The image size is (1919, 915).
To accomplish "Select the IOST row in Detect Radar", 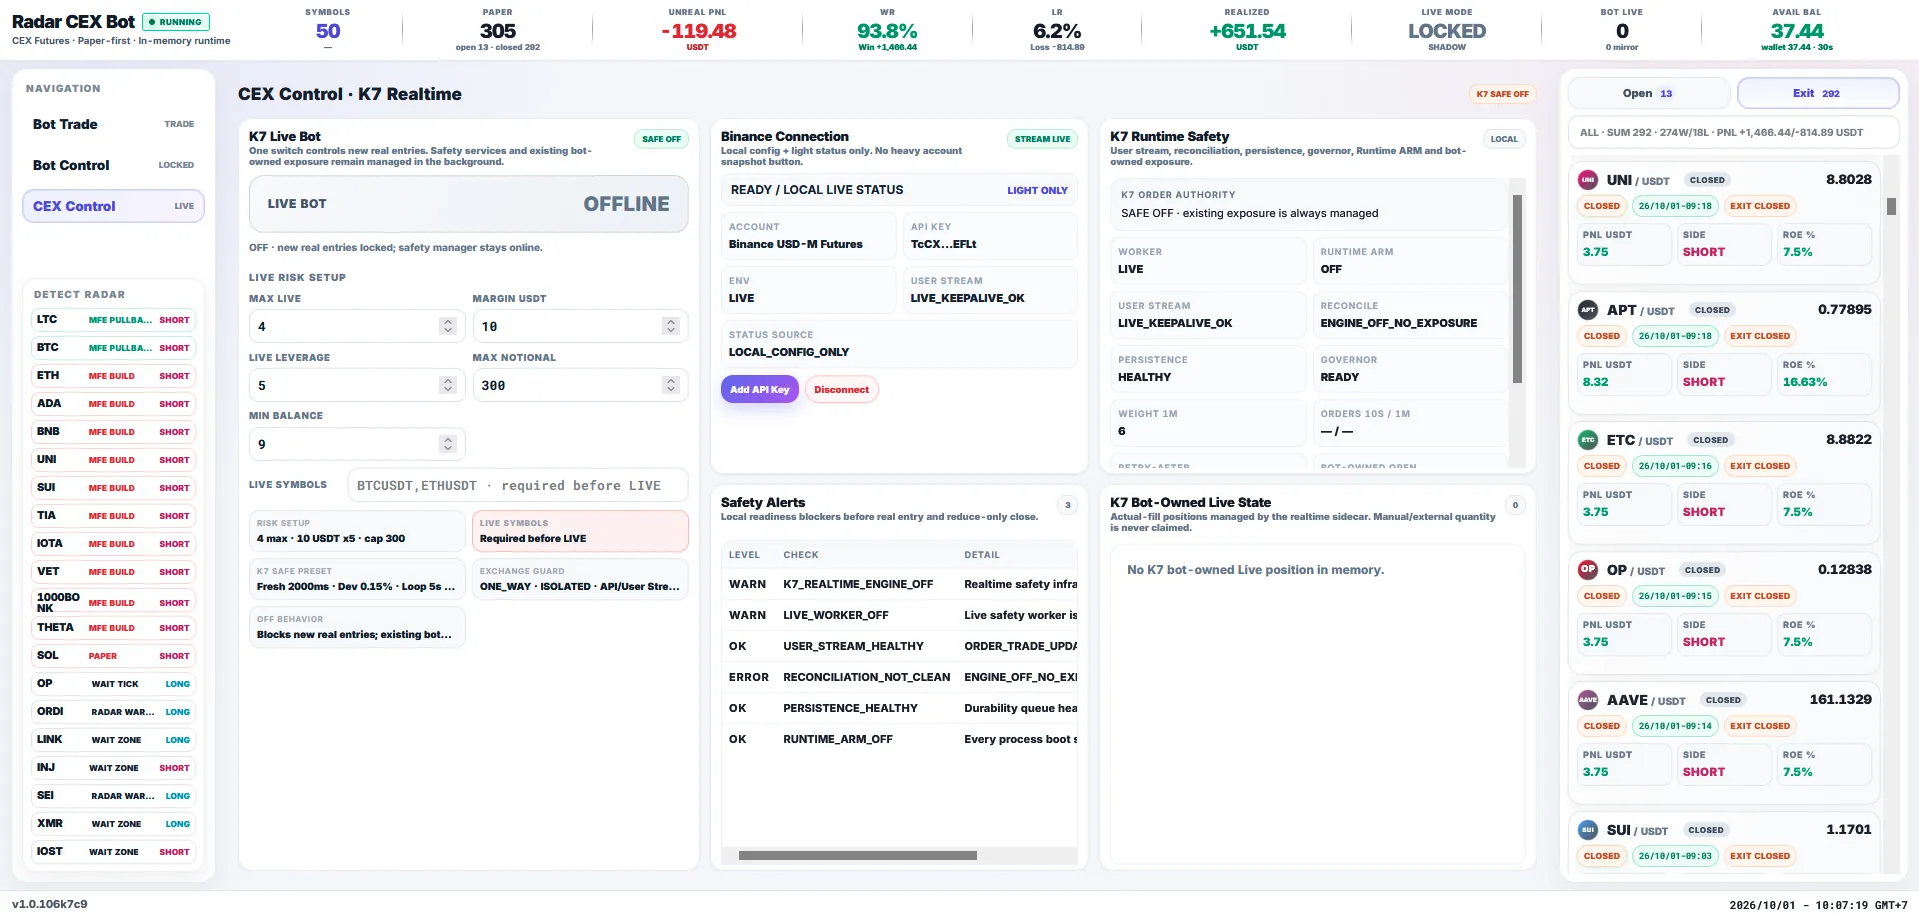I will pos(113,852).
